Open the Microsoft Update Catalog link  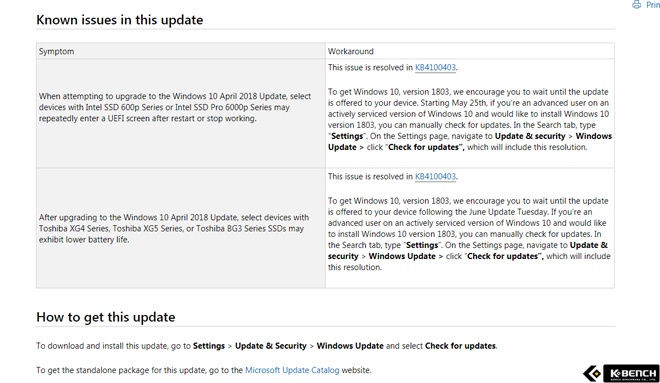coord(292,370)
